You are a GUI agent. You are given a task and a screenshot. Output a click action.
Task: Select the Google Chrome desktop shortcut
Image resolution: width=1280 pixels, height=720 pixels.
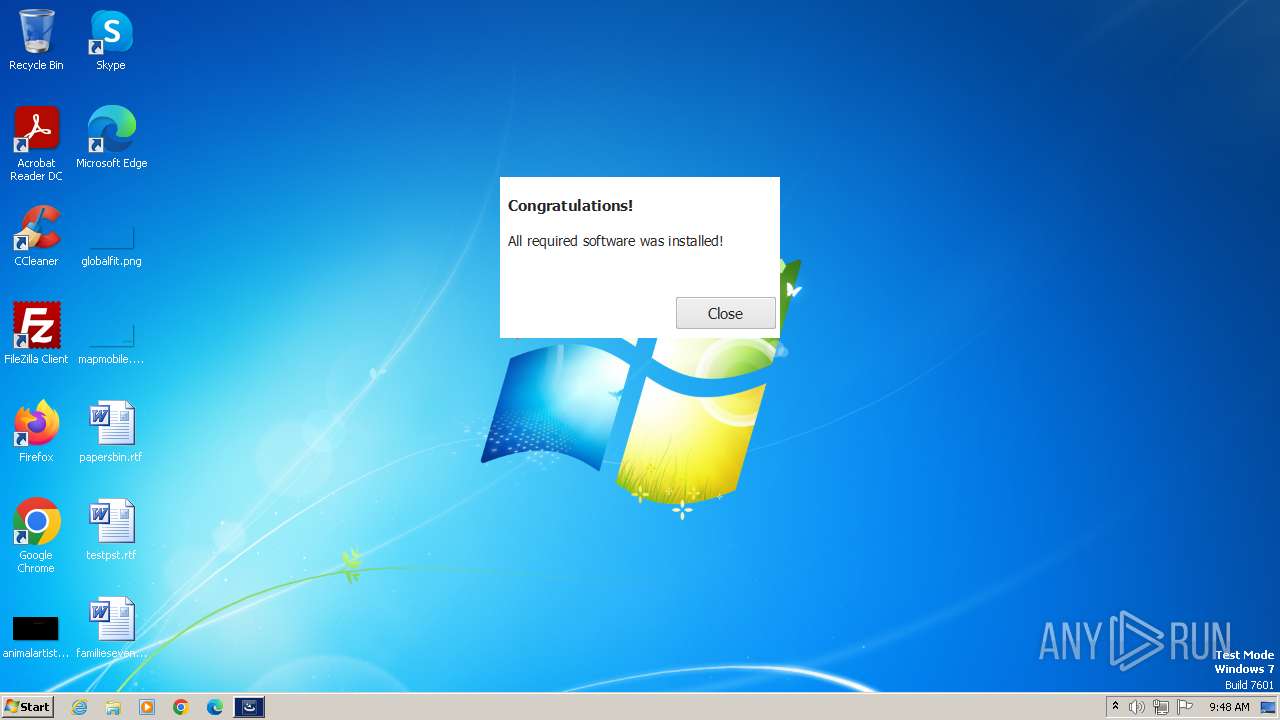click(x=36, y=536)
